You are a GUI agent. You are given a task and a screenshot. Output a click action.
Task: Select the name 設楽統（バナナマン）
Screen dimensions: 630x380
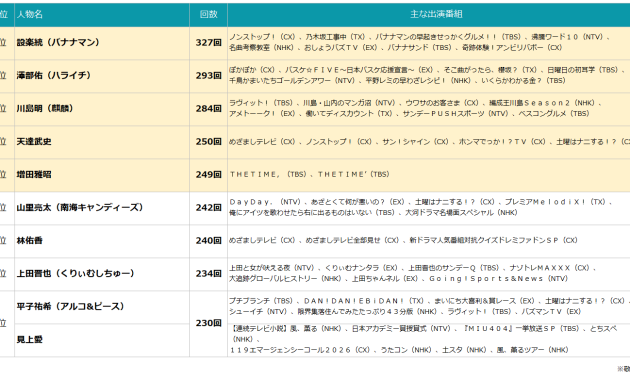click(x=58, y=43)
